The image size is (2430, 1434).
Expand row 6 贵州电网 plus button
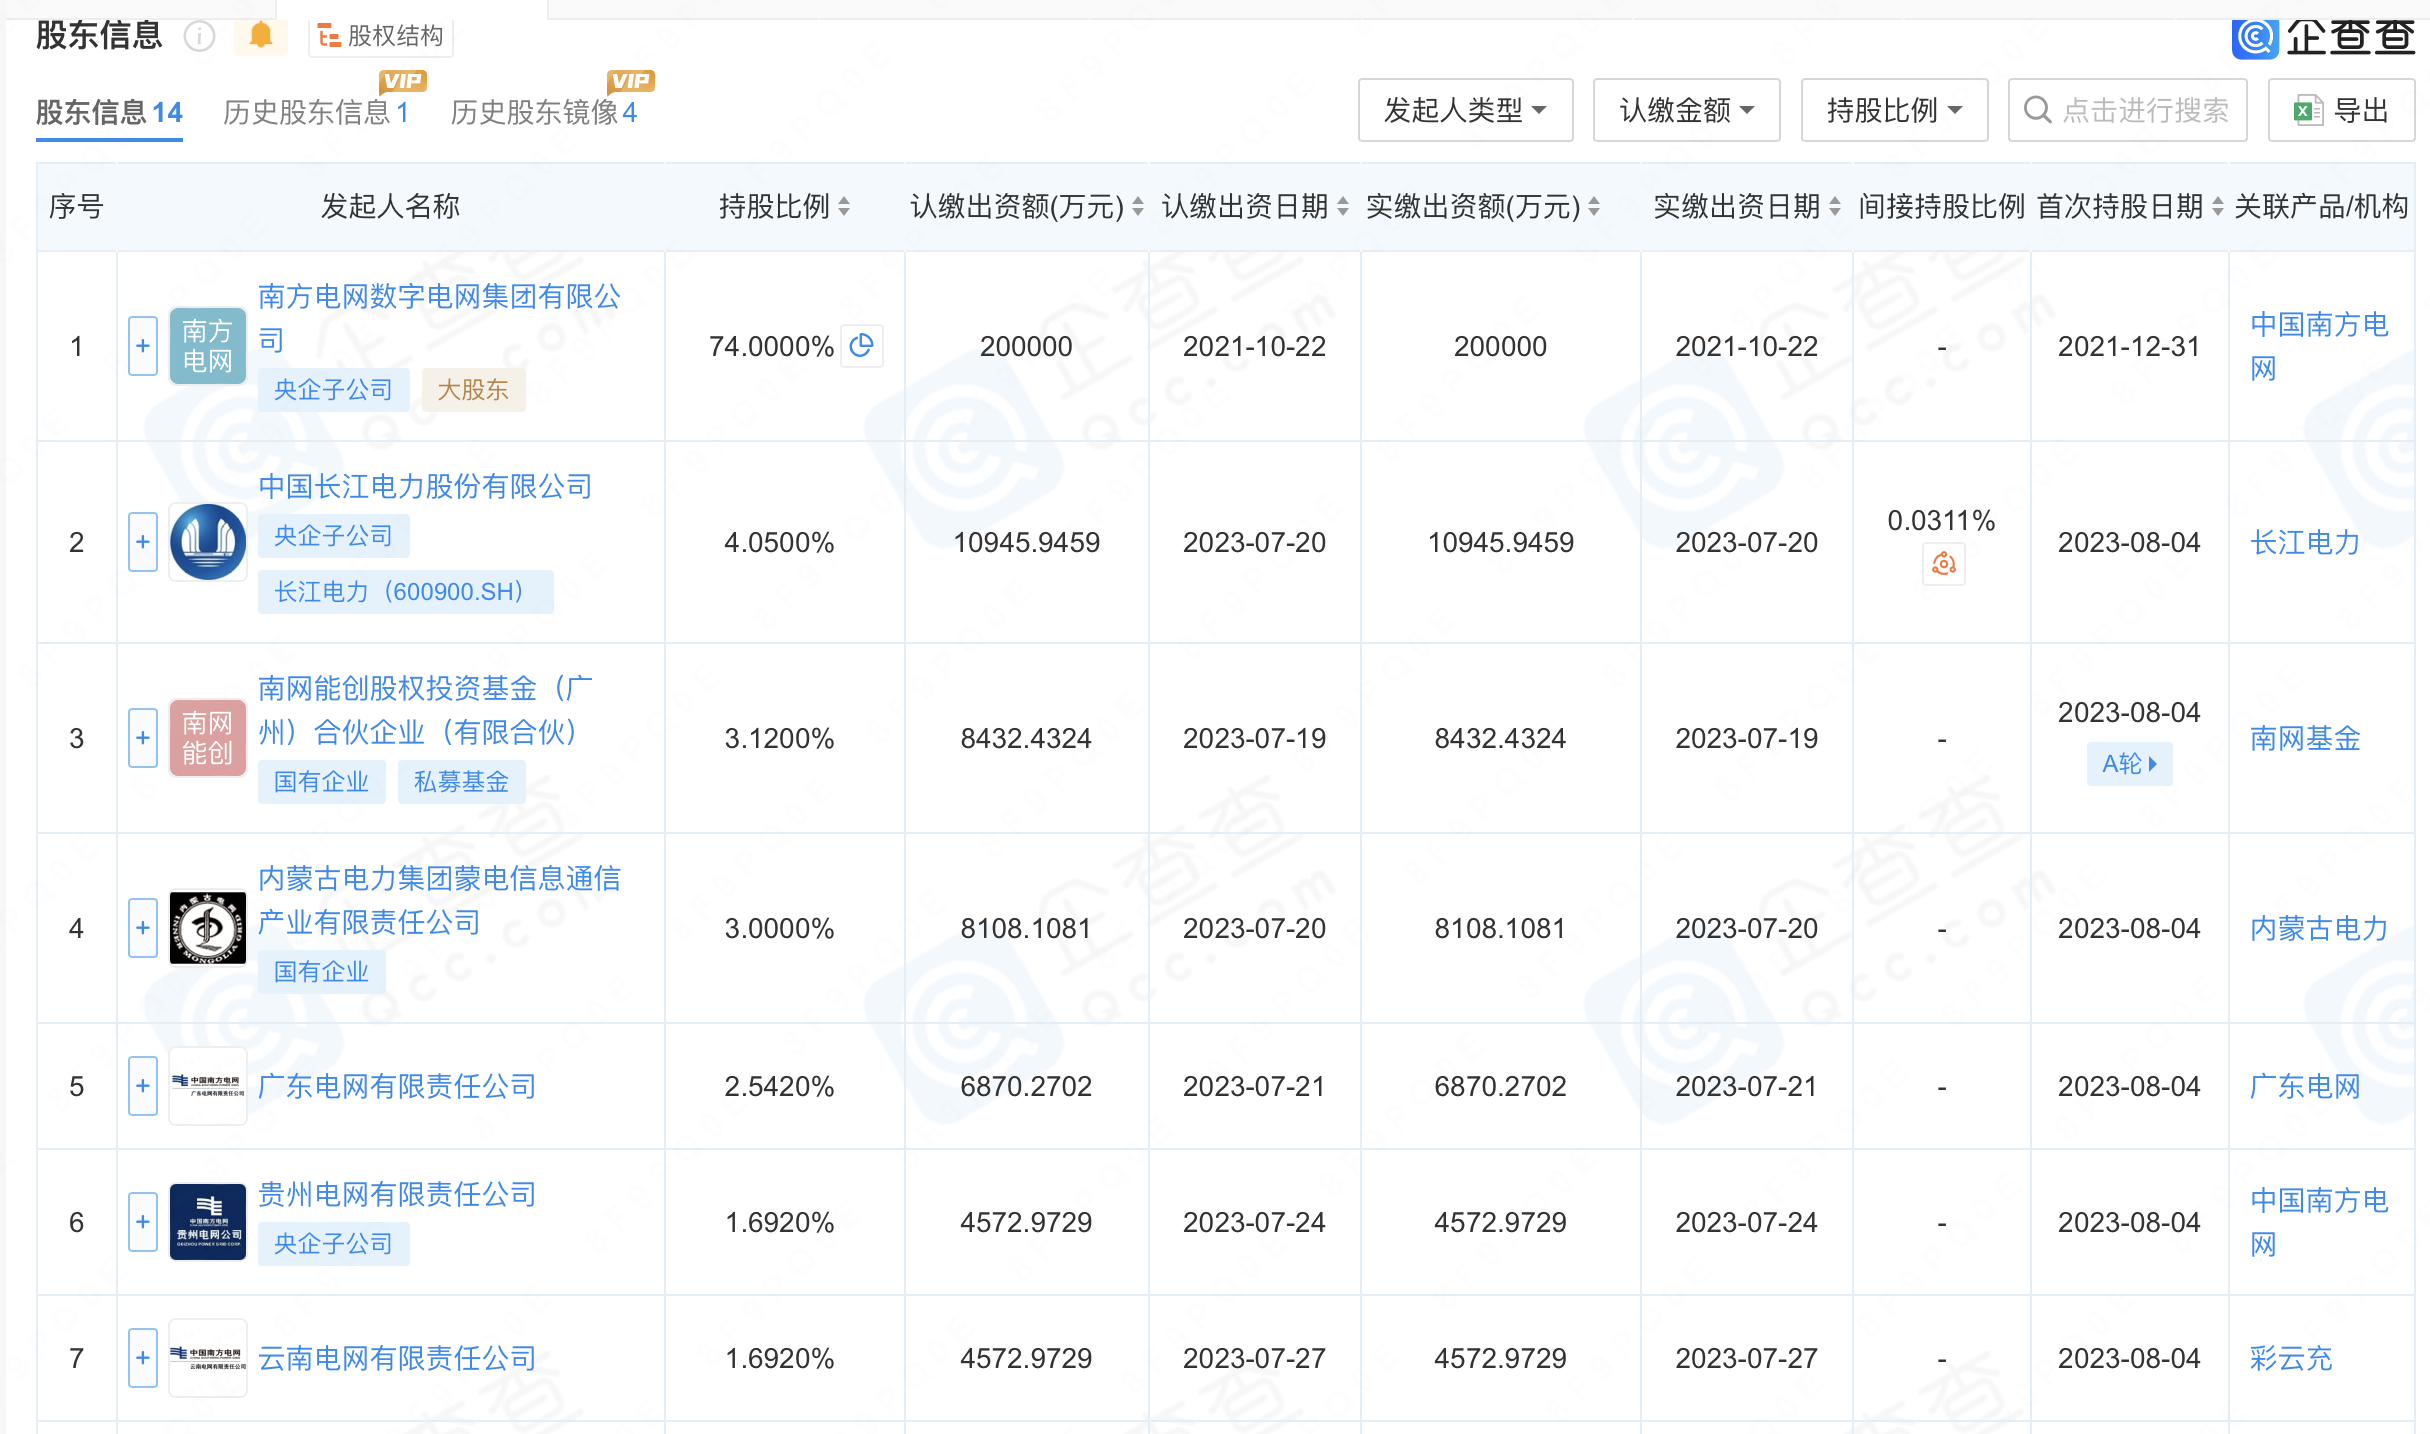tap(143, 1222)
